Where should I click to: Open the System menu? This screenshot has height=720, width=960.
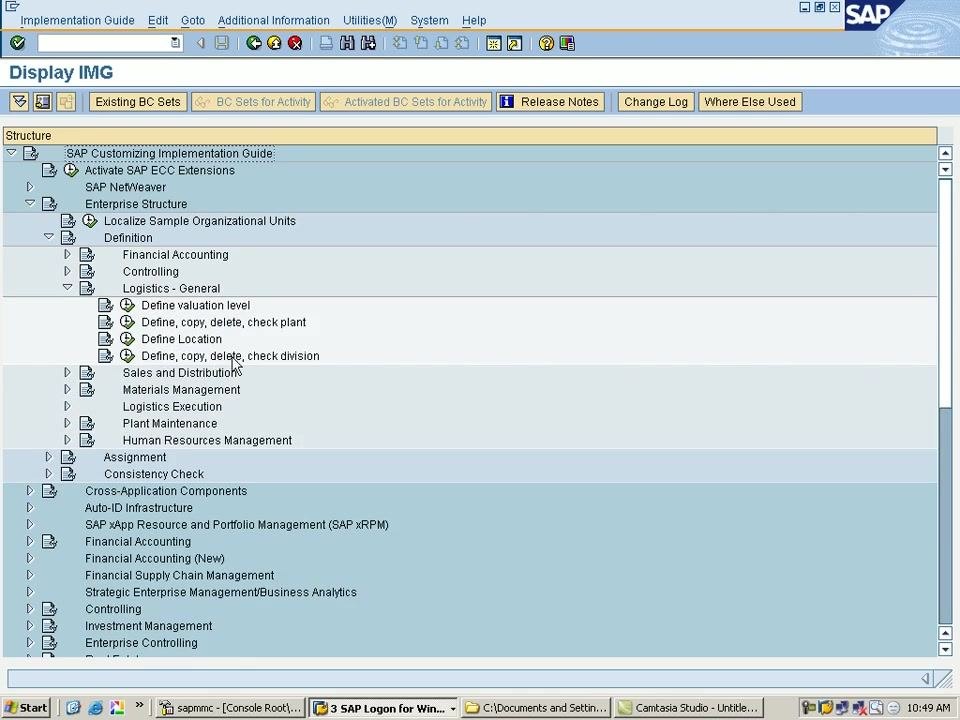pos(429,20)
